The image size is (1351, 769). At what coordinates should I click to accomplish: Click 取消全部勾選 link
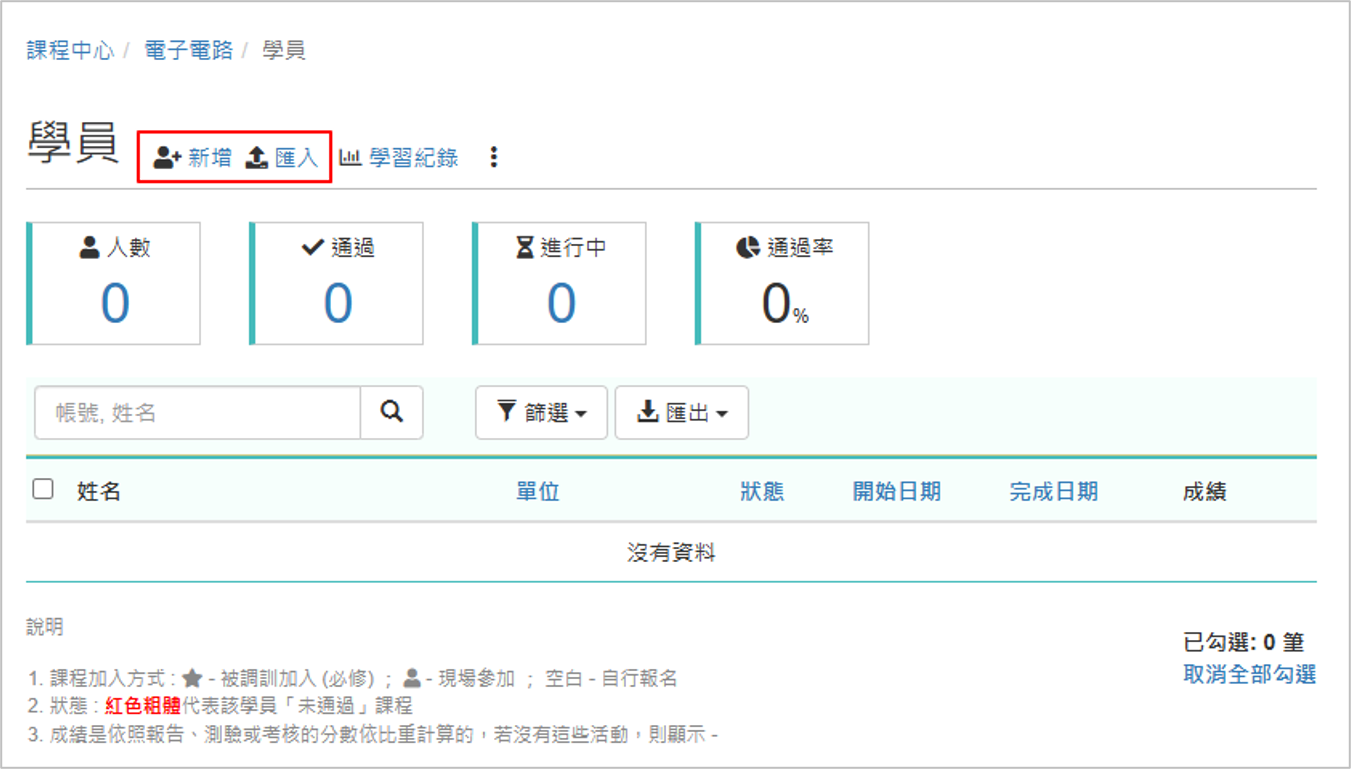click(x=1249, y=674)
